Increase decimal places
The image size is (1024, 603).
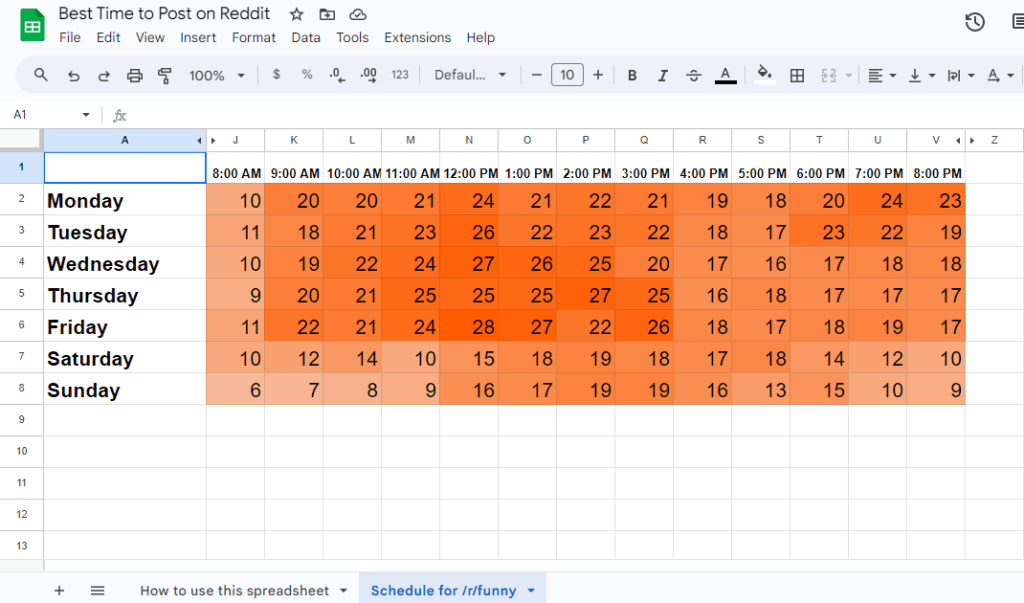pyautogui.click(x=368, y=75)
